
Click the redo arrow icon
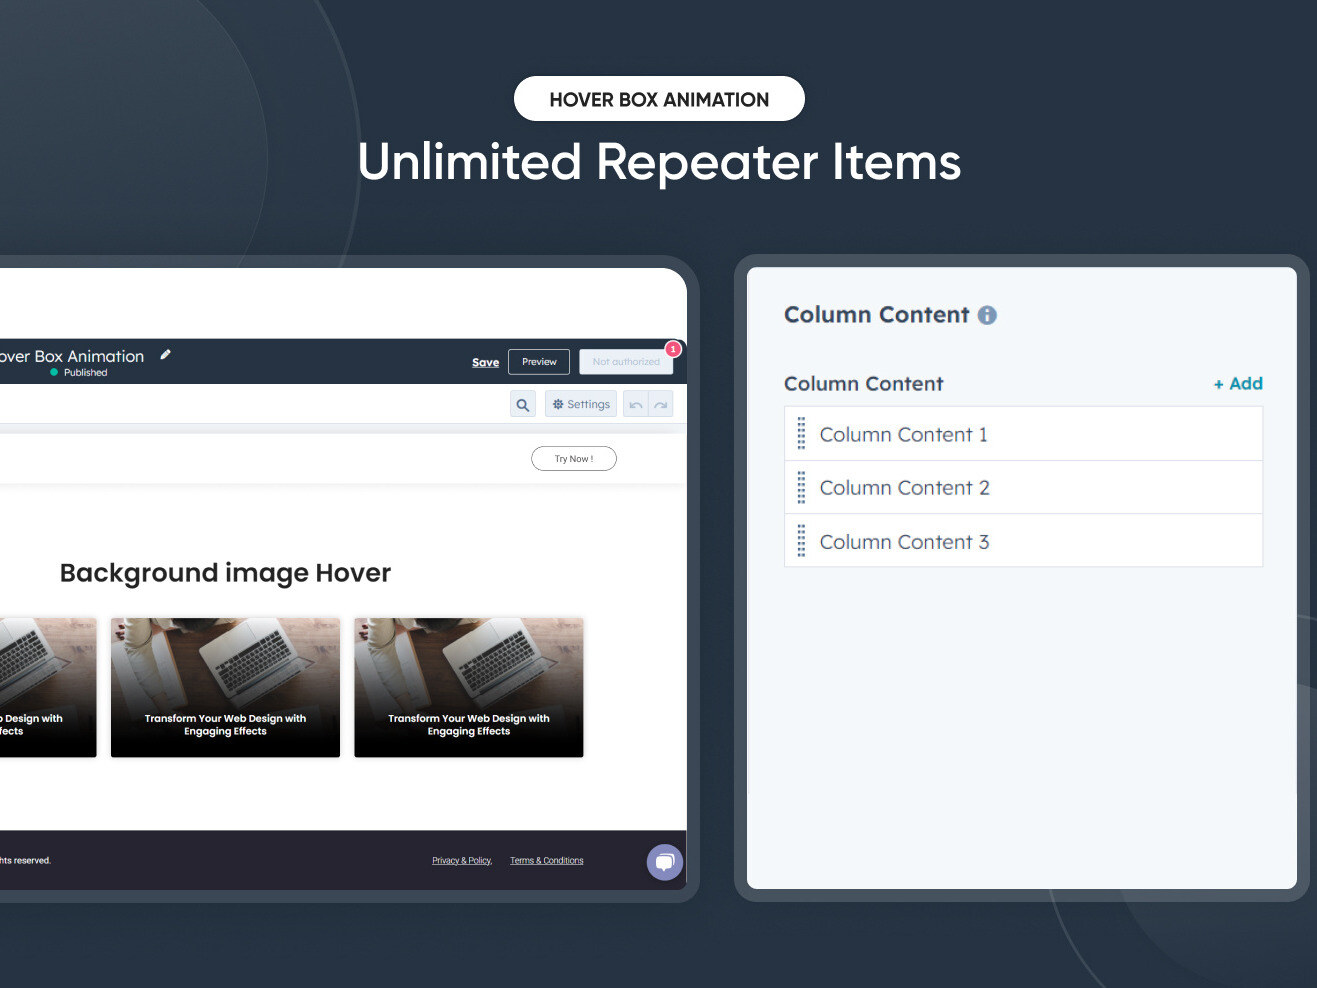659,404
